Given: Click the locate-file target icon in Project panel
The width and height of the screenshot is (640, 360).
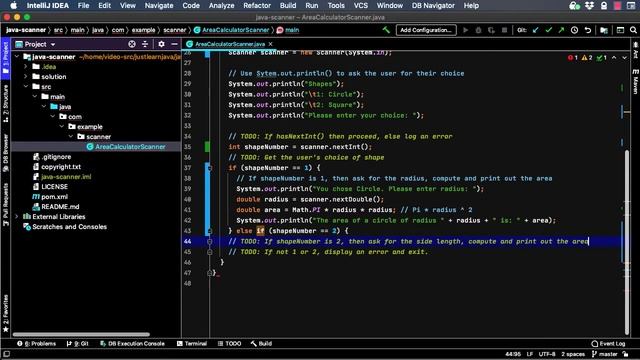Looking at the screenshot, I should pyautogui.click(x=132, y=44).
